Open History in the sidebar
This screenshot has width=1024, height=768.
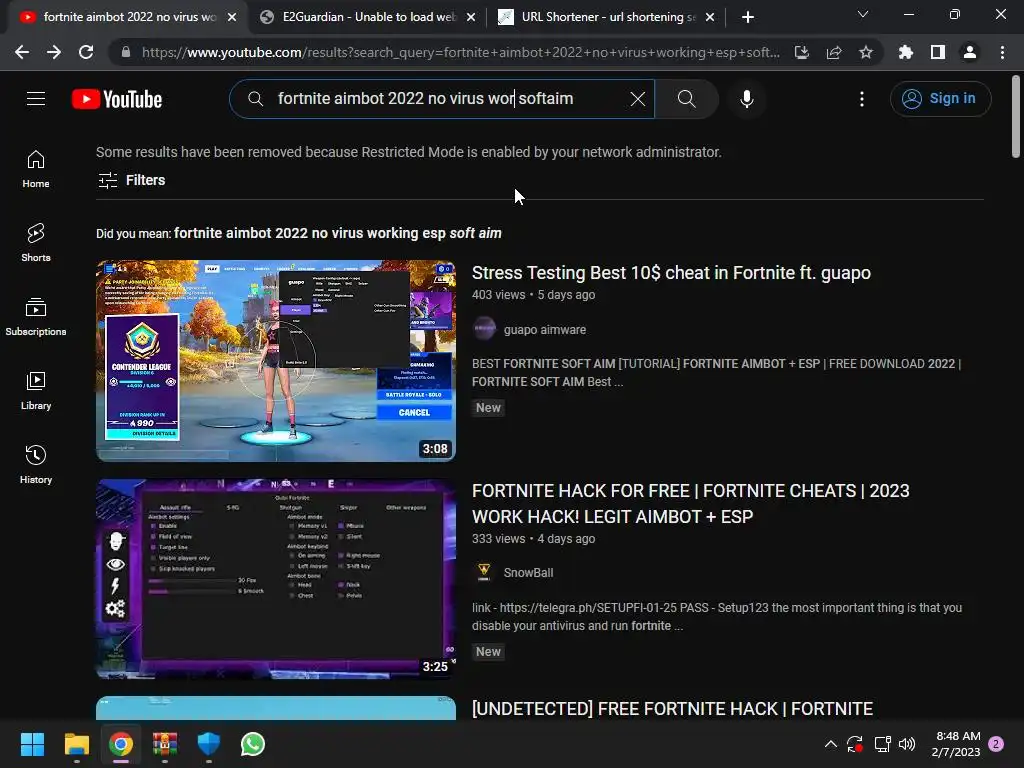[x=36, y=464]
